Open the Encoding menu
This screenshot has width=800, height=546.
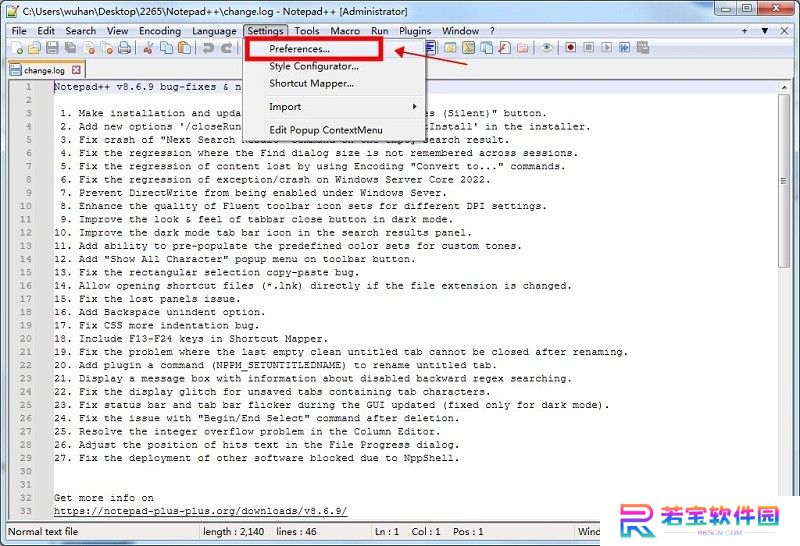click(x=160, y=31)
